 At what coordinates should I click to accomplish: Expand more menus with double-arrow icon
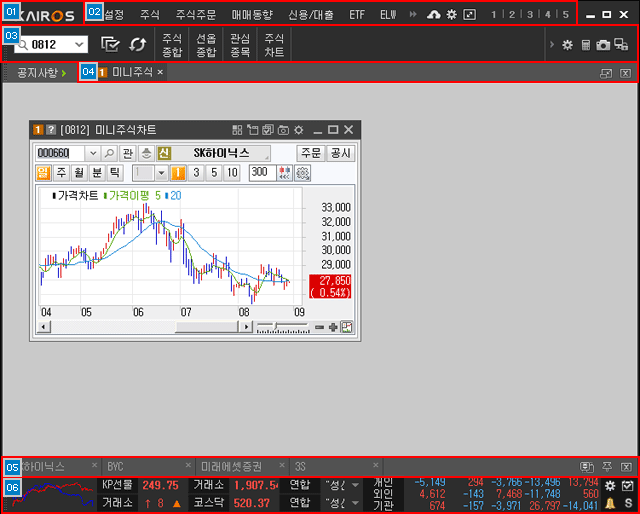point(413,15)
